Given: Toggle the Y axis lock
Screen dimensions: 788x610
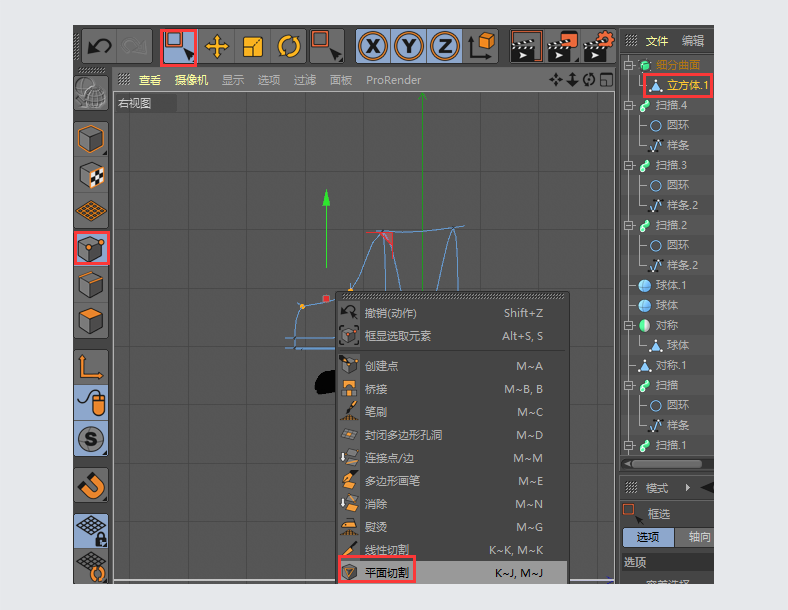Looking at the screenshot, I should pyautogui.click(x=409, y=47).
